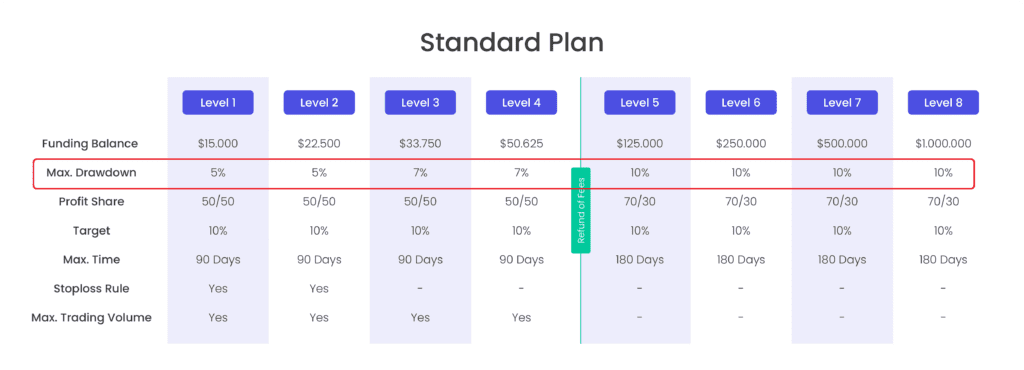1024x370 pixels.
Task: Click the Funding Balance row label
Action: coord(90,144)
